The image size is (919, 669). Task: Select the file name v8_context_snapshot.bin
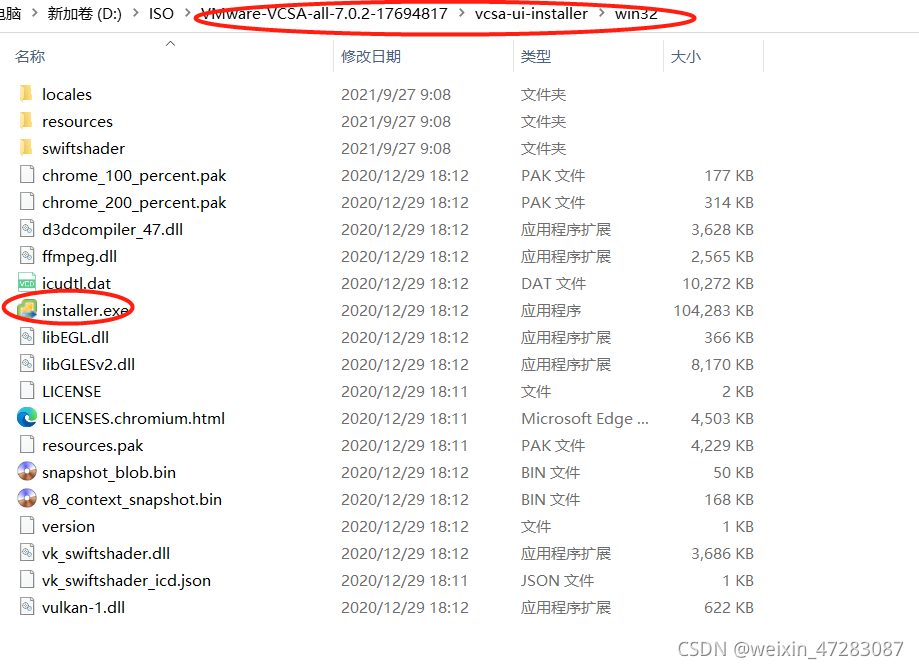[x=132, y=499]
